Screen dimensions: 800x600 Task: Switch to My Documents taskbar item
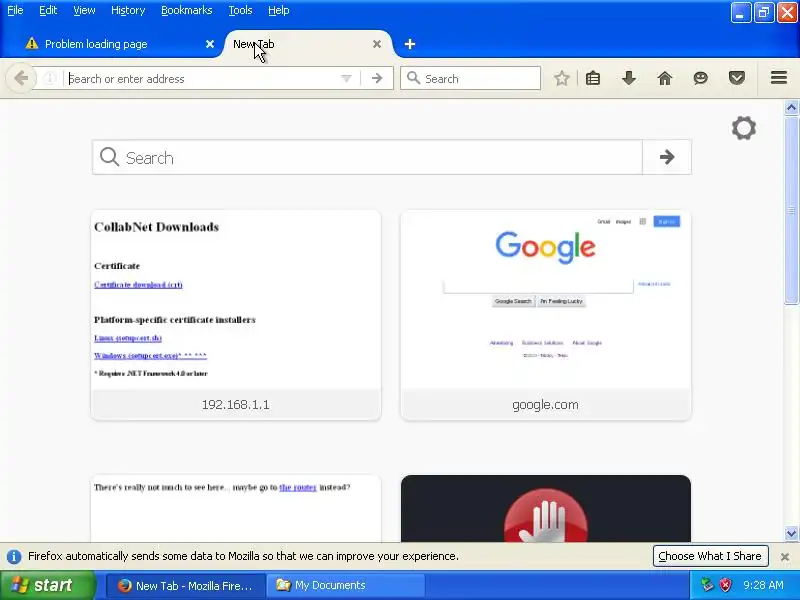tap(347, 586)
